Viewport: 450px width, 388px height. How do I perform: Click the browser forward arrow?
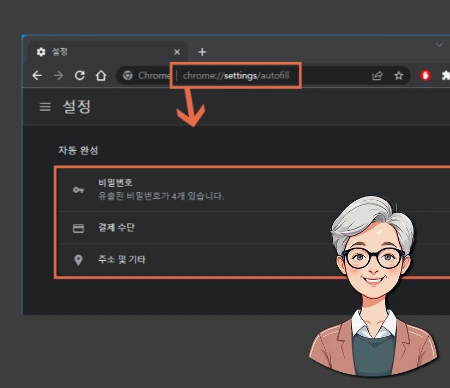click(x=58, y=76)
